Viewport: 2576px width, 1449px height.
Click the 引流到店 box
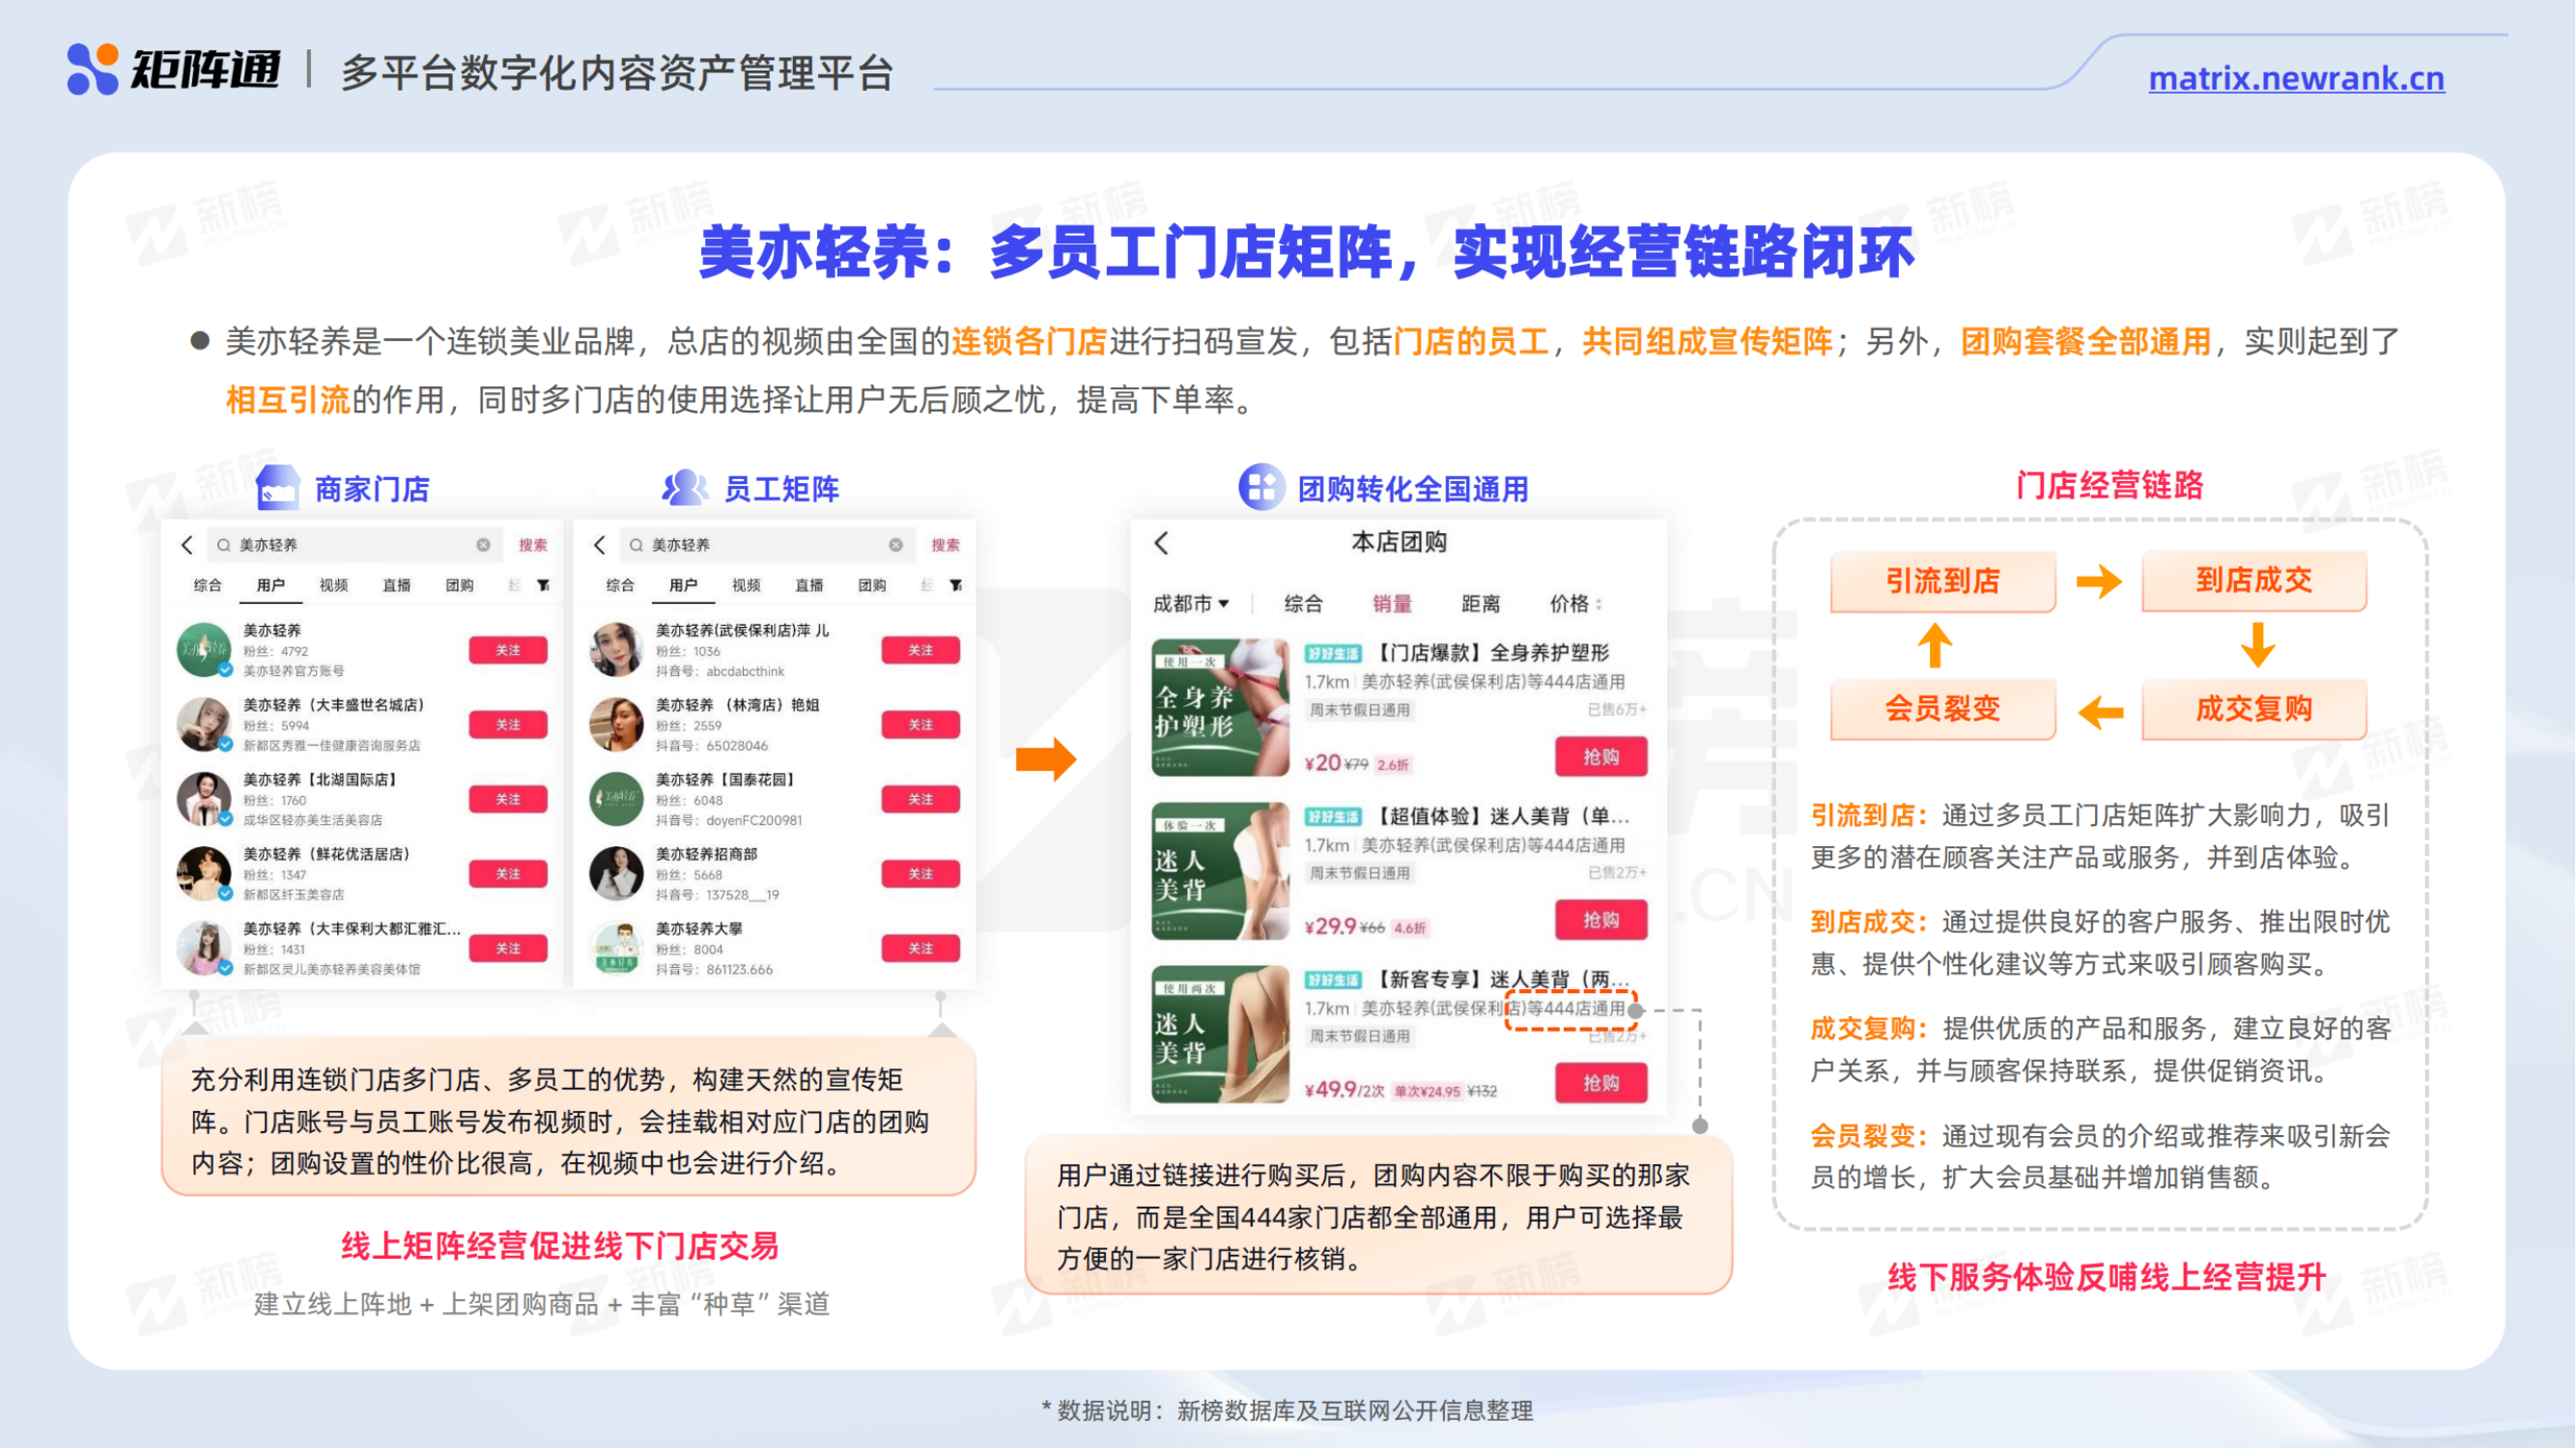click(1944, 581)
